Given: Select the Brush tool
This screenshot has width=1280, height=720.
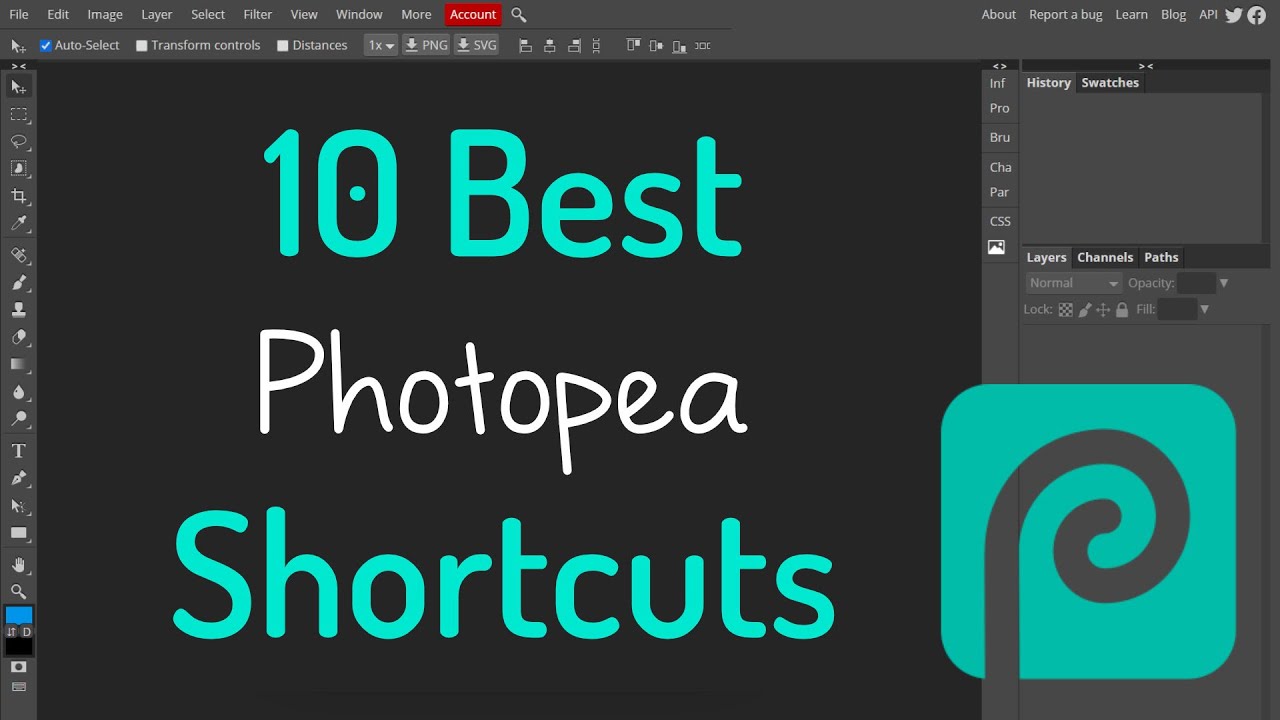Looking at the screenshot, I should [18, 283].
